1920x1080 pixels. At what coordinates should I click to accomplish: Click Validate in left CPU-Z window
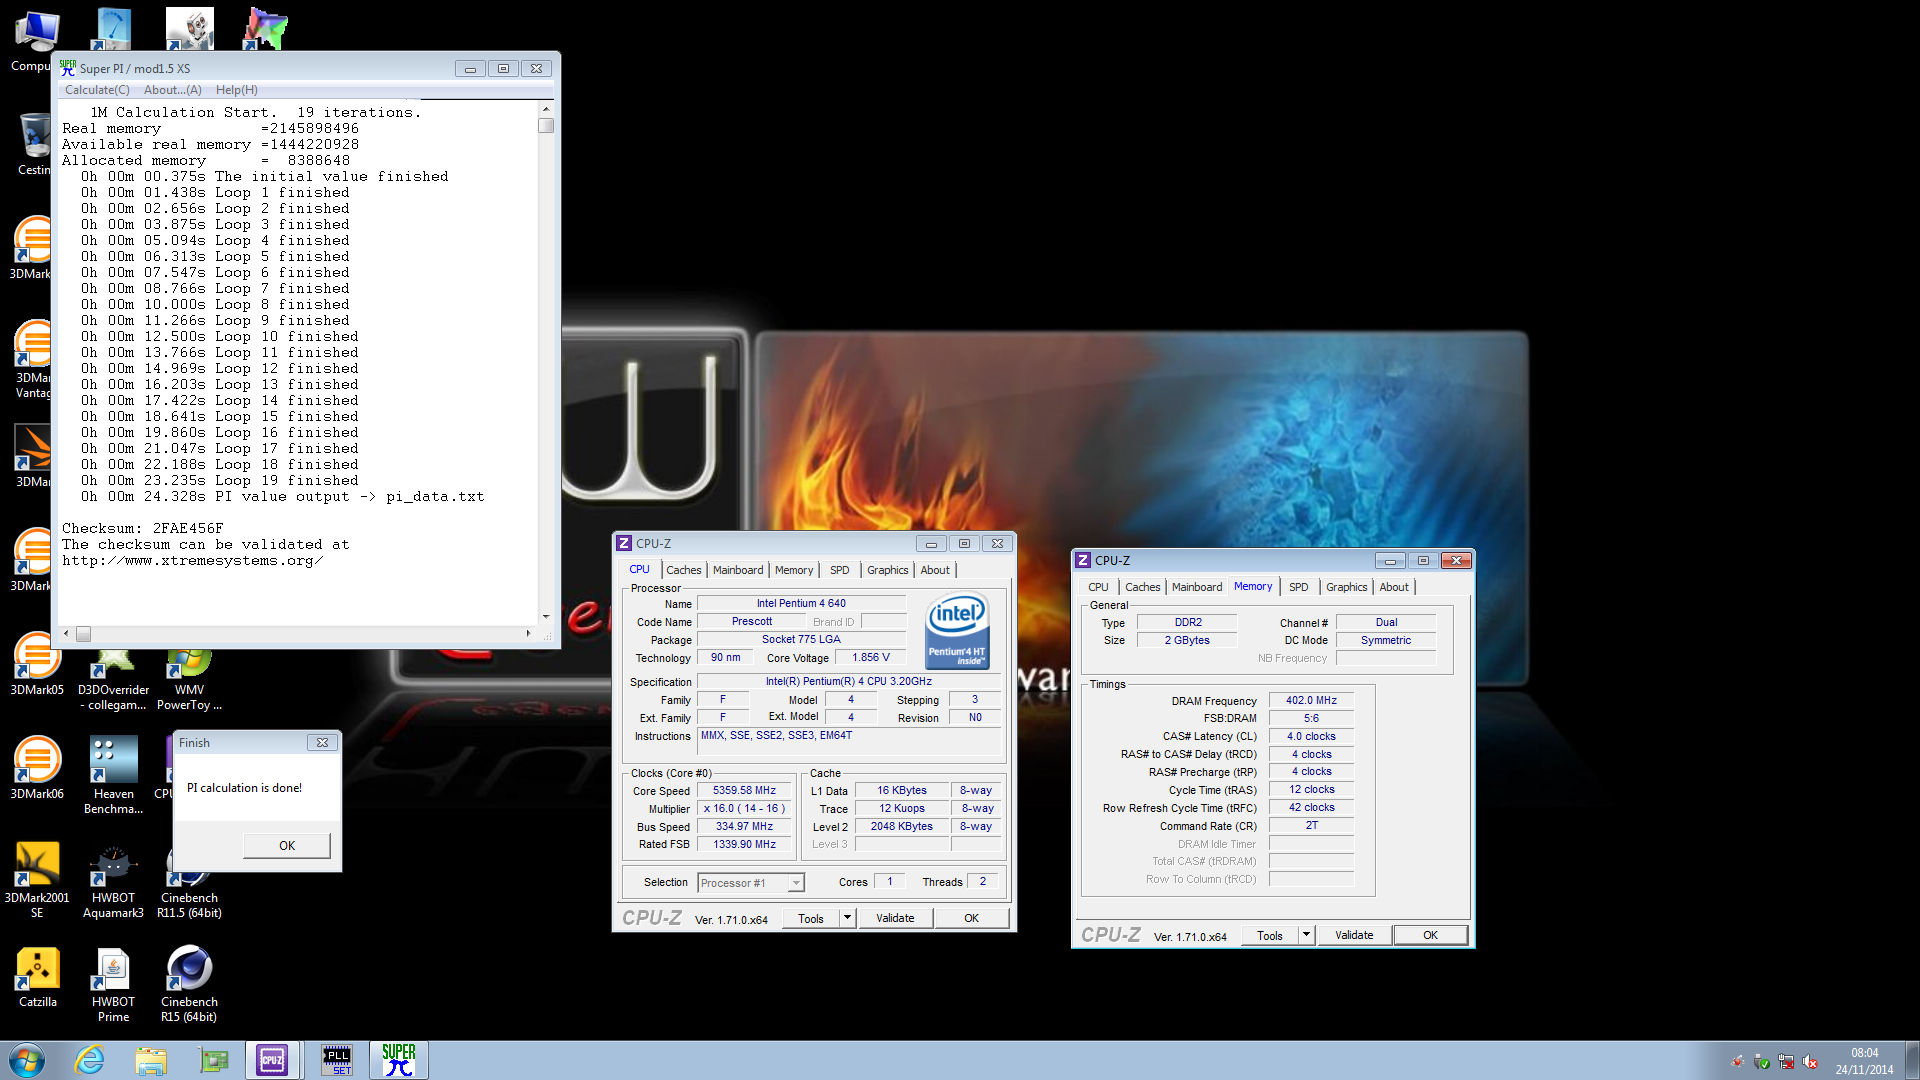[895, 918]
